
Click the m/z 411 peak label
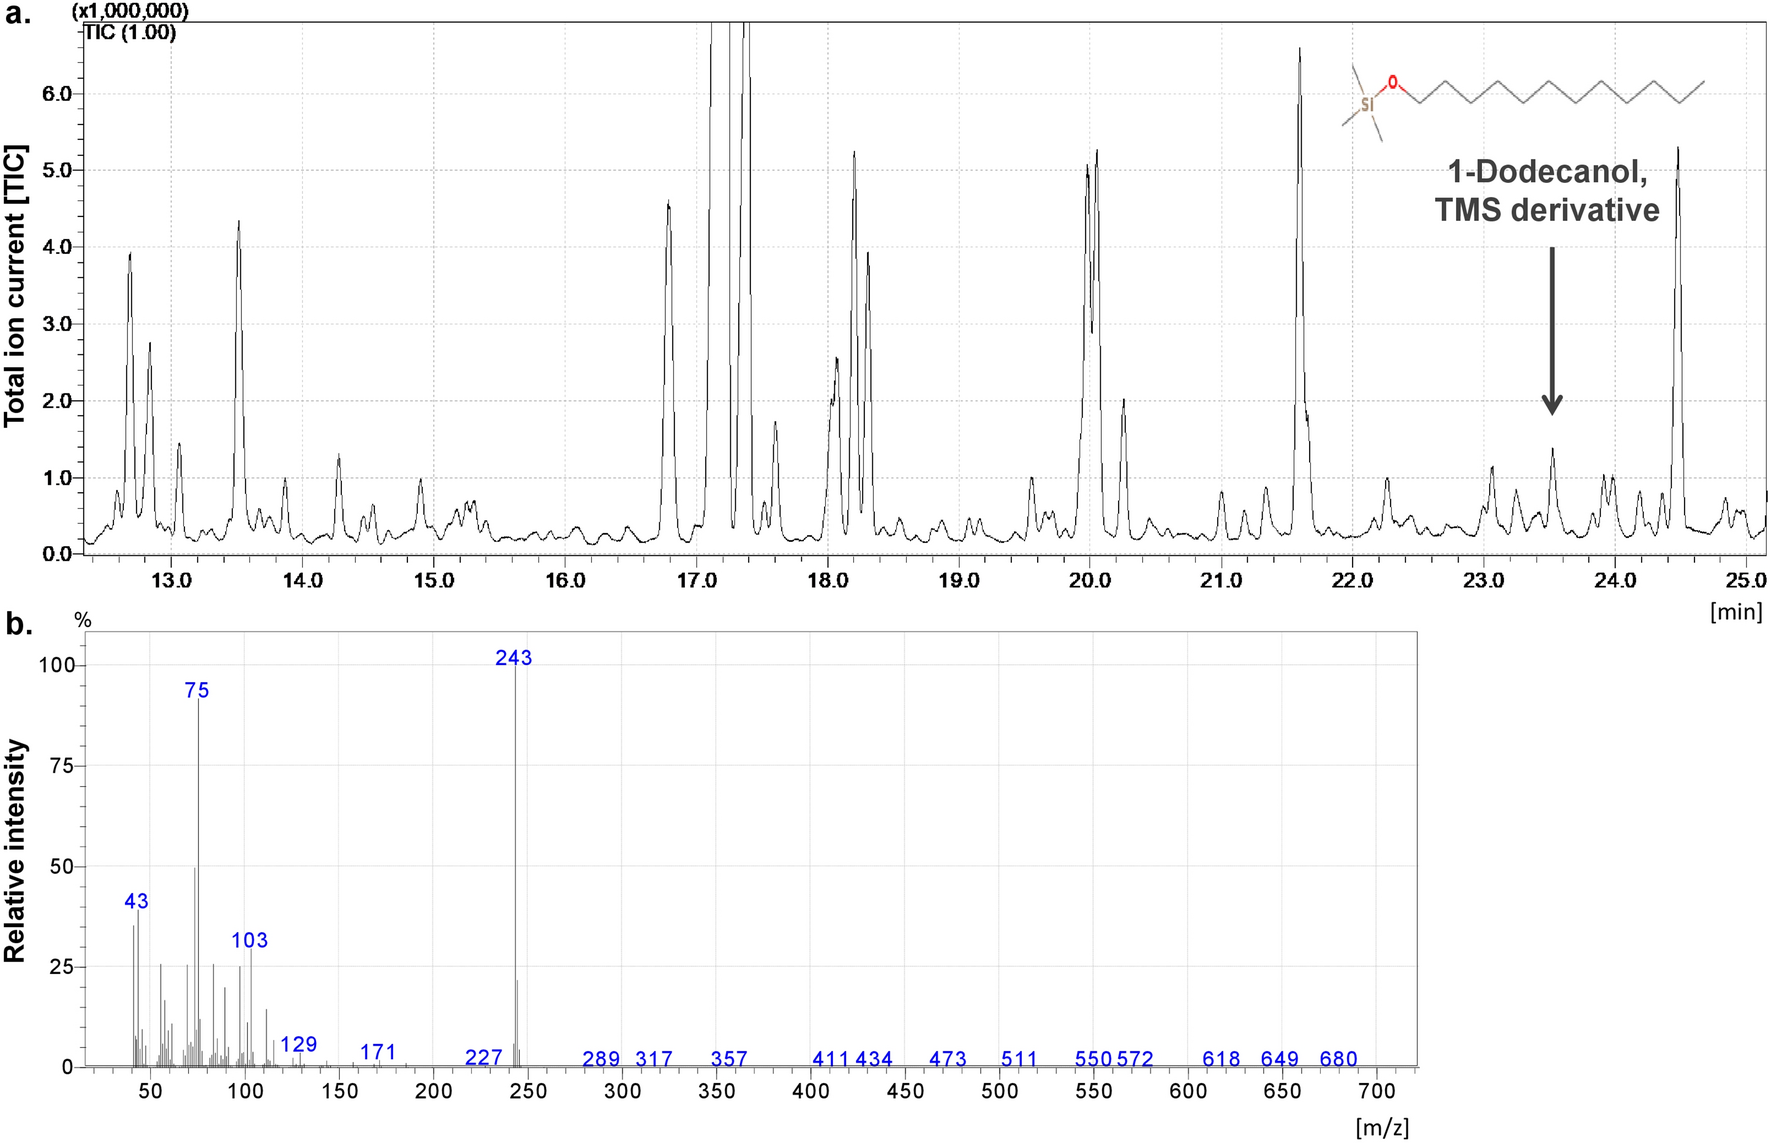tap(831, 1059)
